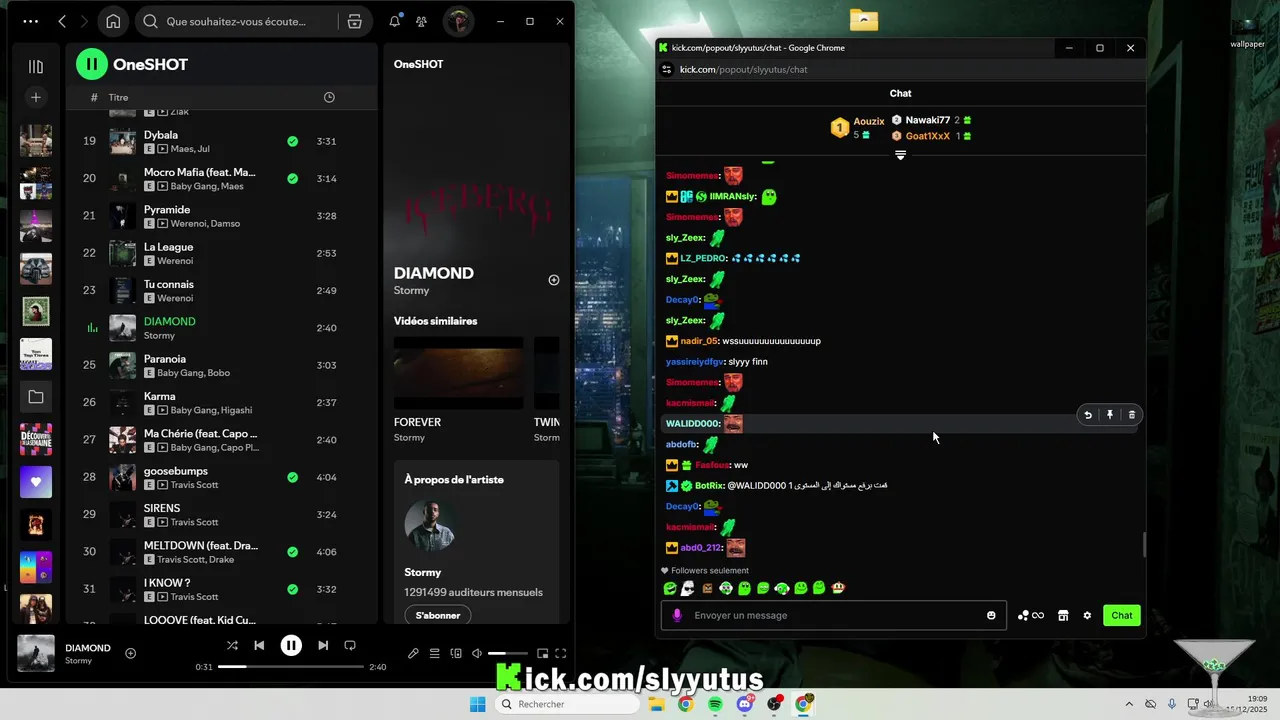
Task: Open connect to a device
Action: (456, 653)
